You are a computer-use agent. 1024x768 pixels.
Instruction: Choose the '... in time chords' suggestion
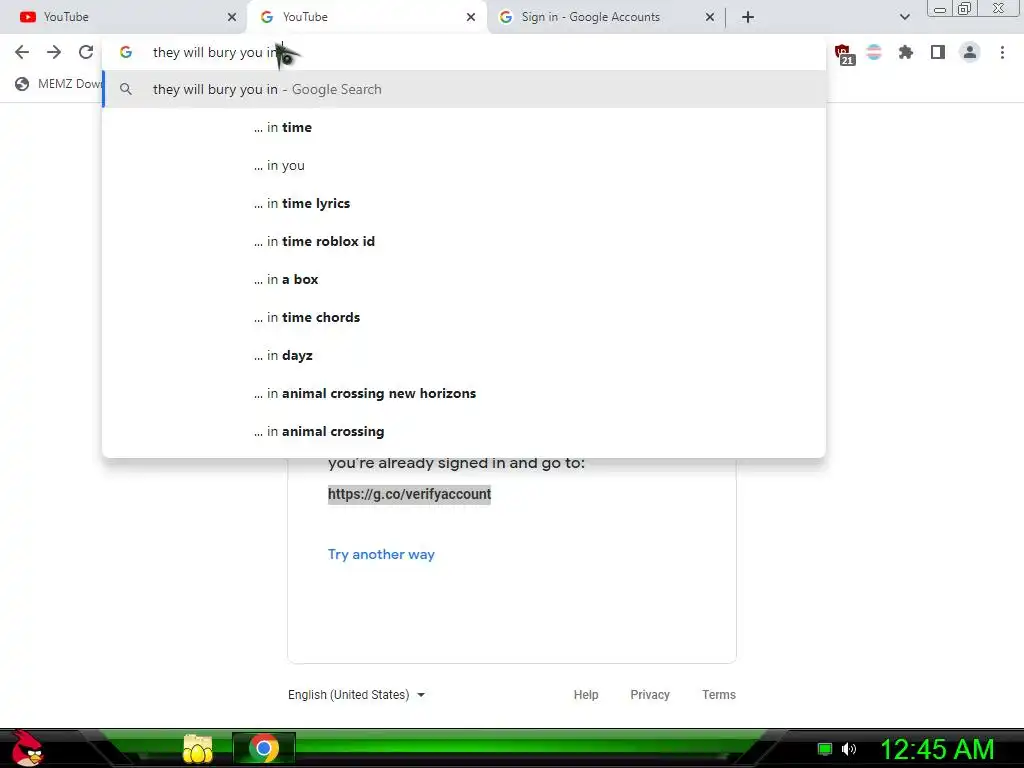point(464,317)
